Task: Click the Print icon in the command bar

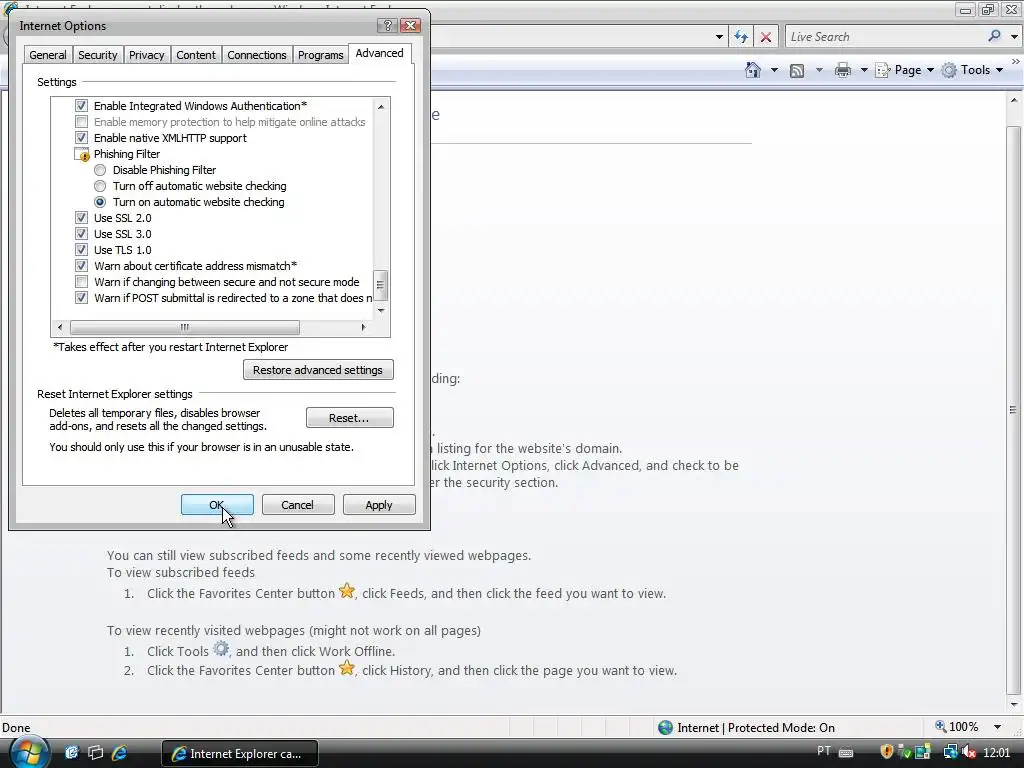Action: 843,70
